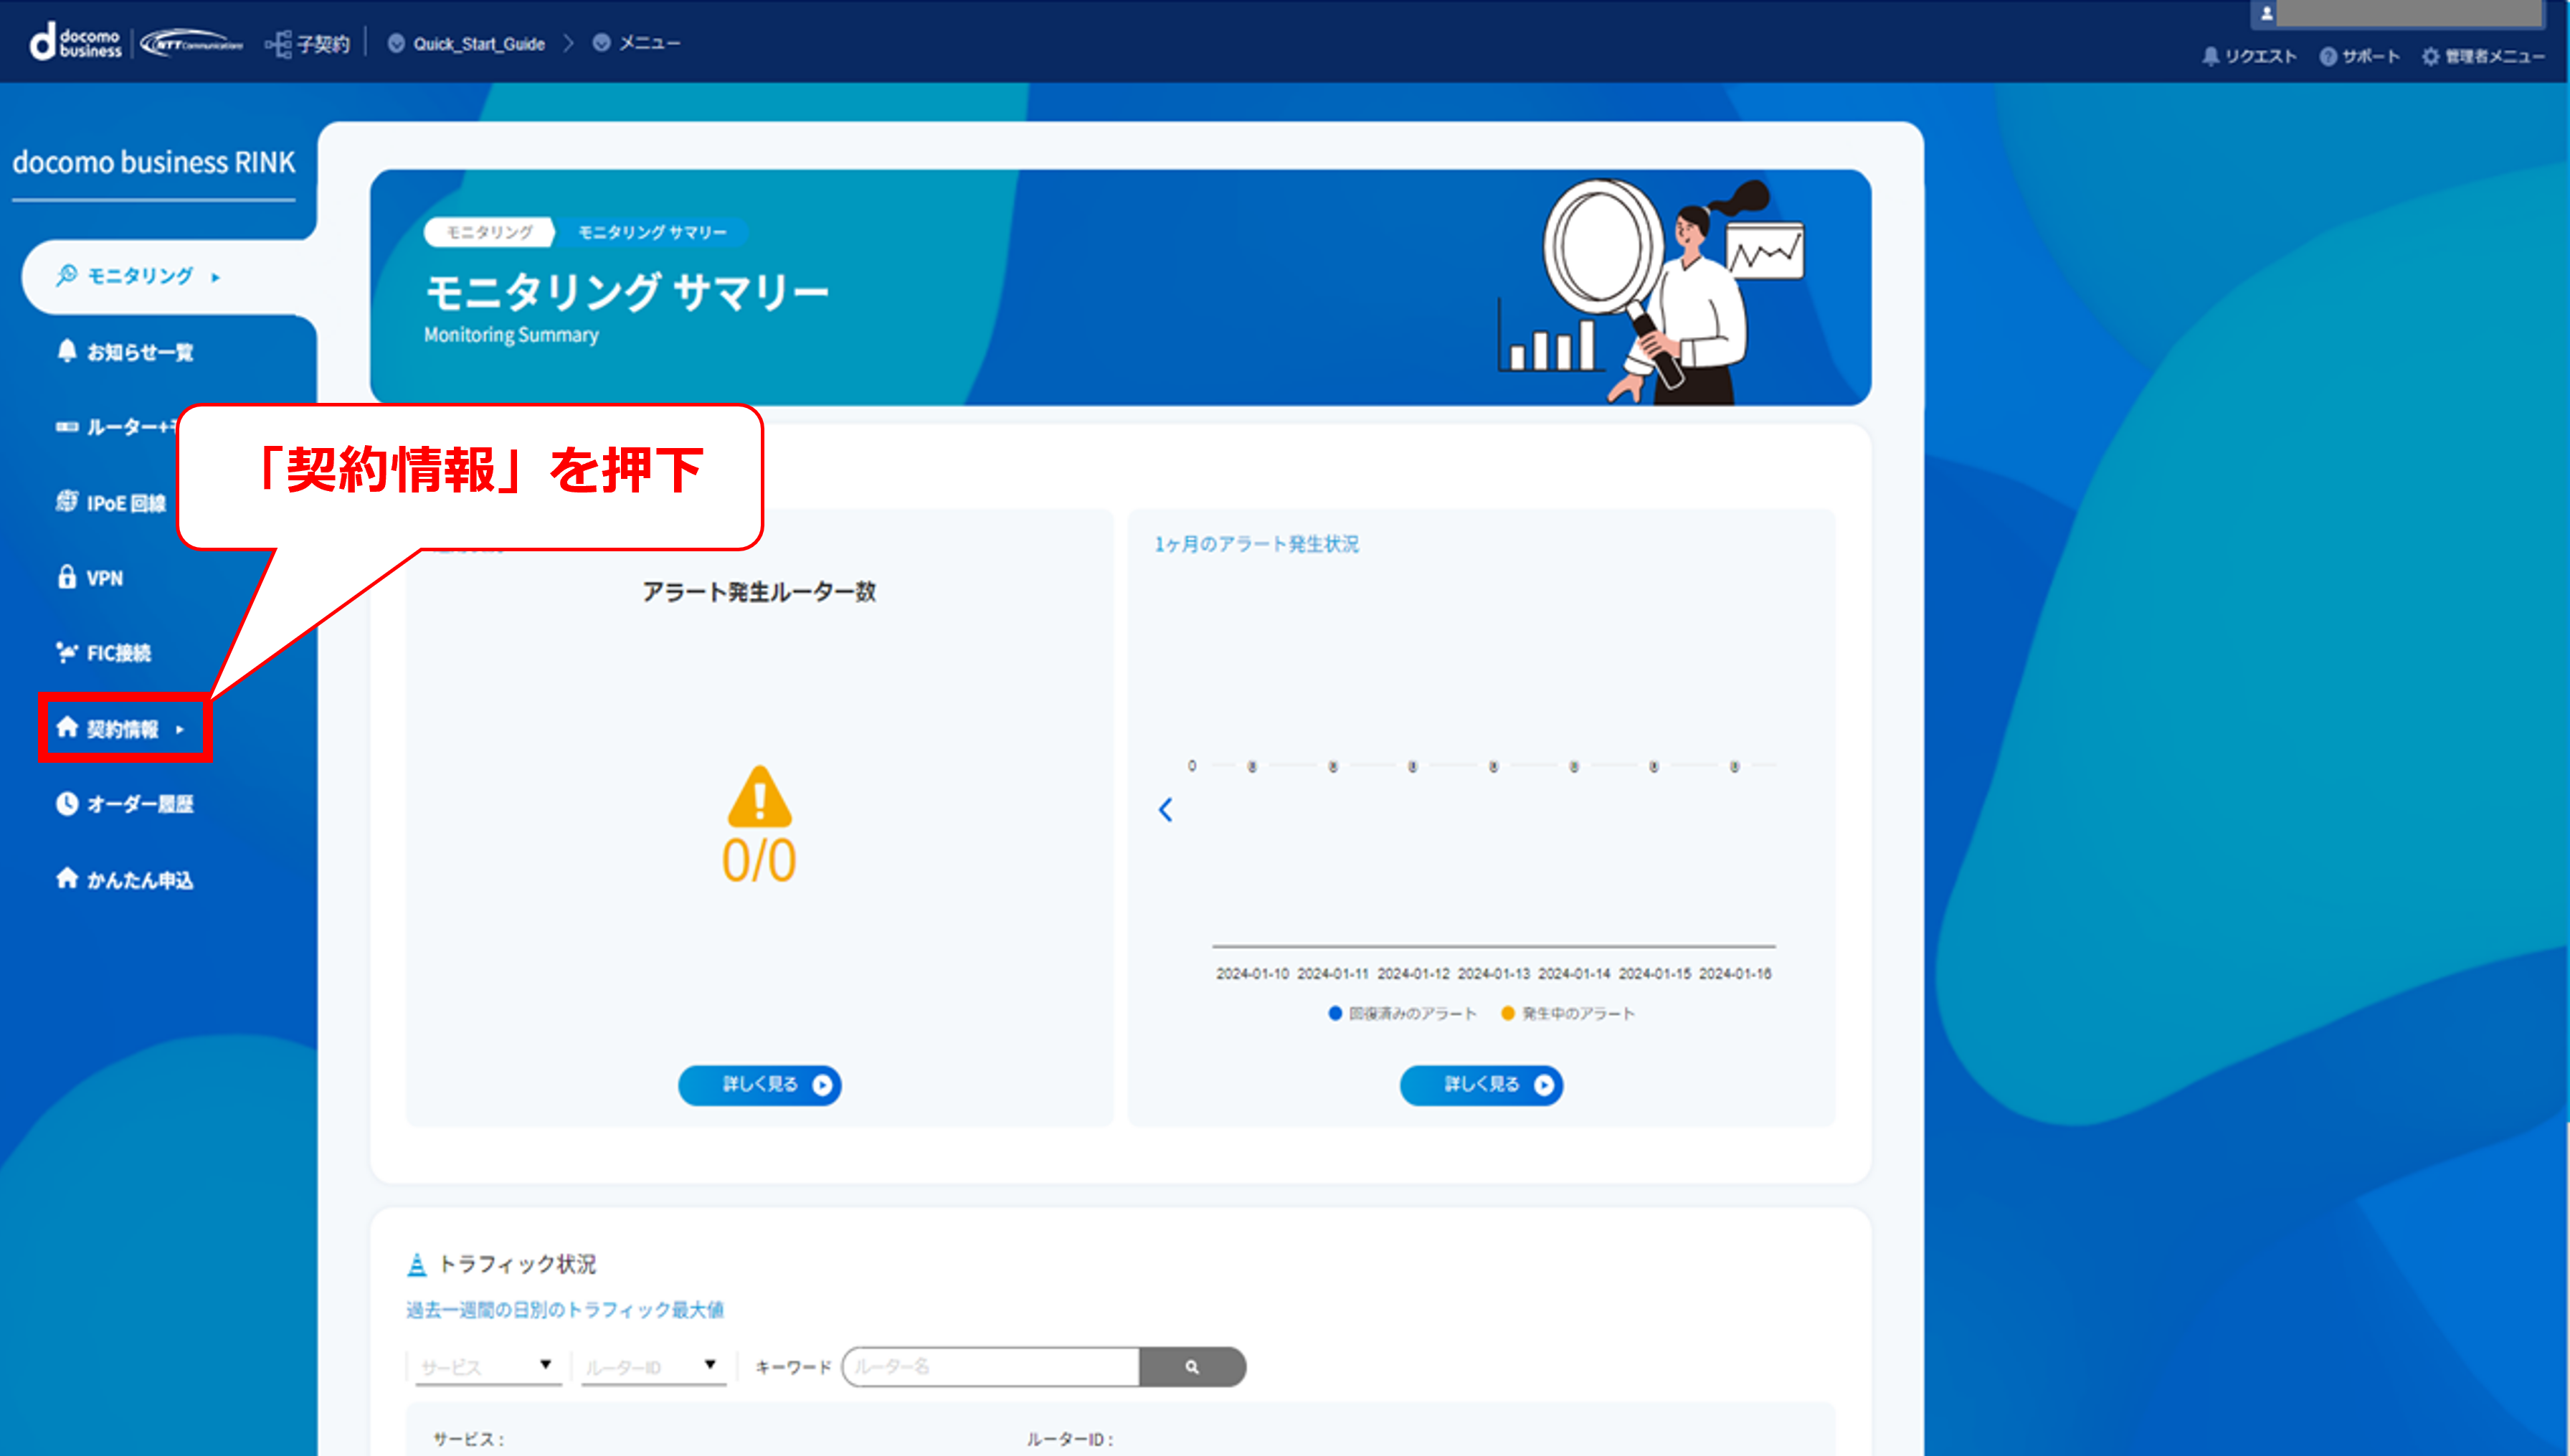The width and height of the screenshot is (2570, 1456).
Task: Click the ルーター sidebar device icon
Action: point(67,427)
